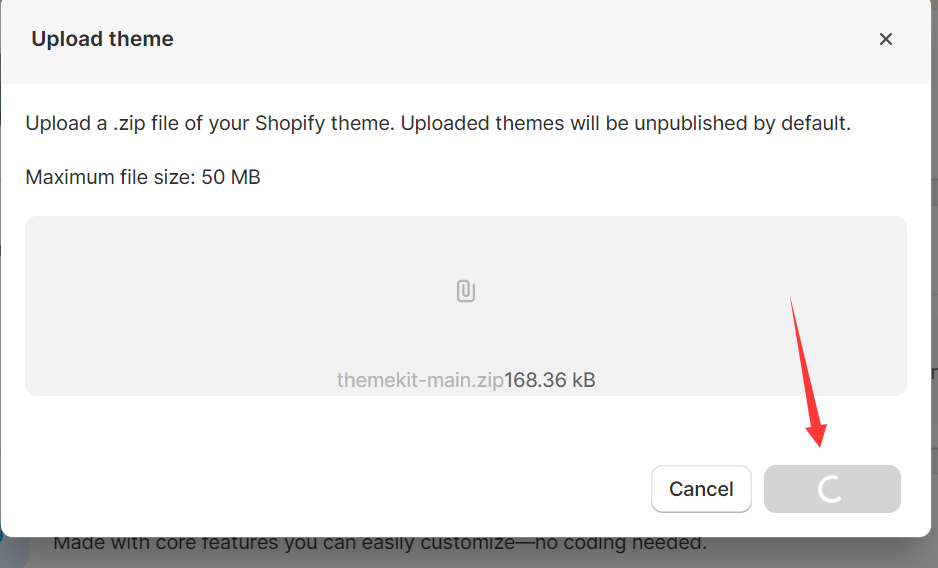The image size is (938, 568).
Task: Click the paperclip attachment icon
Action: [465, 291]
